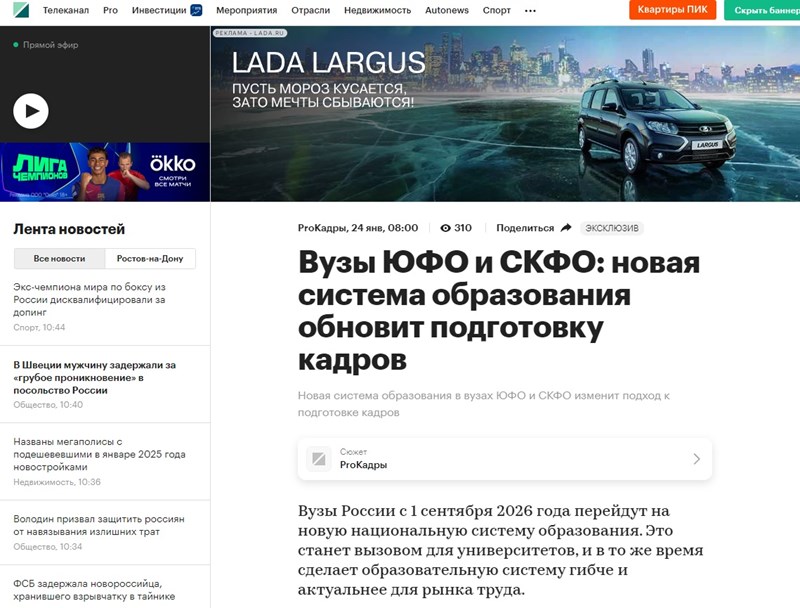Image resolution: width=800 pixels, height=608 pixels.
Task: Click the РЕКЛАМА LADA.RU ad label
Action: click(249, 33)
